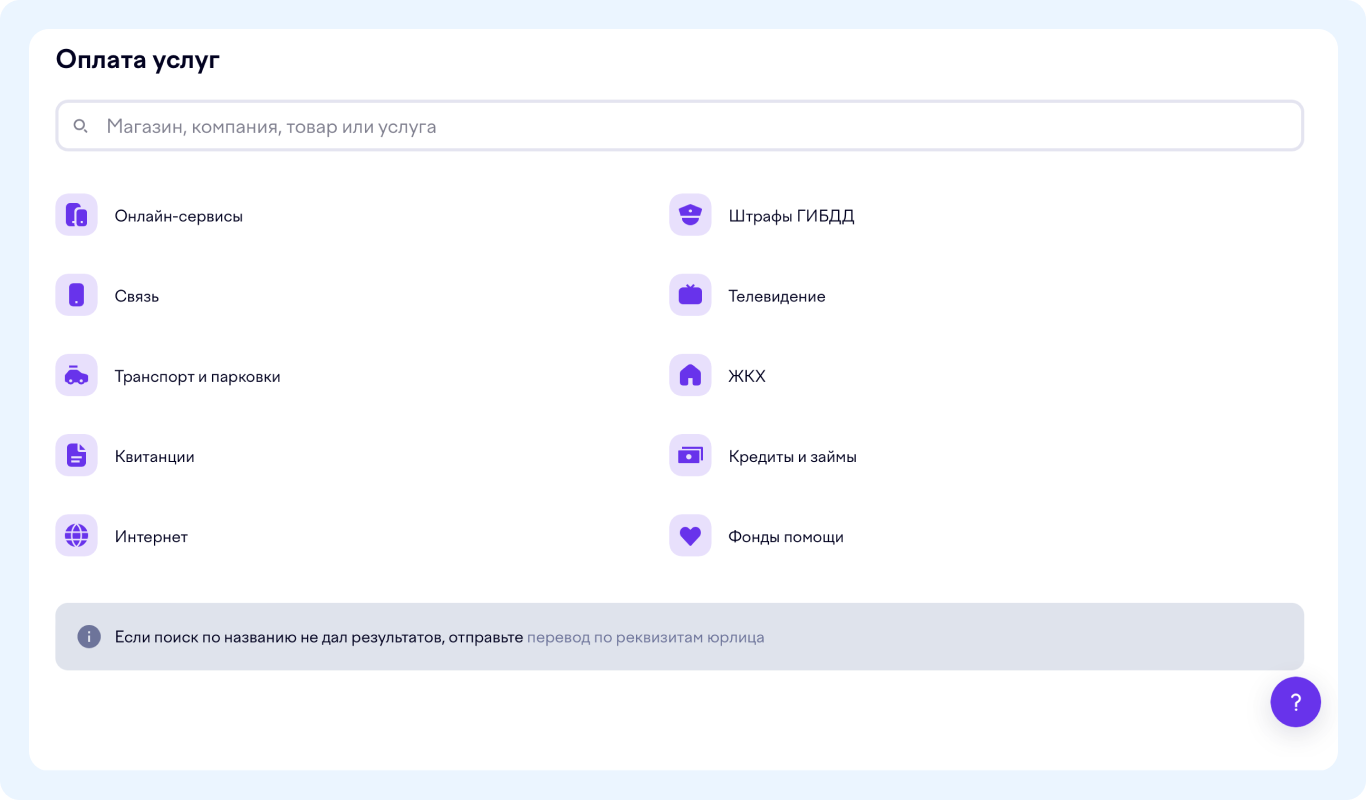1366x800 pixels.
Task: Open the Фонды помощи heart icon
Action: click(x=690, y=536)
